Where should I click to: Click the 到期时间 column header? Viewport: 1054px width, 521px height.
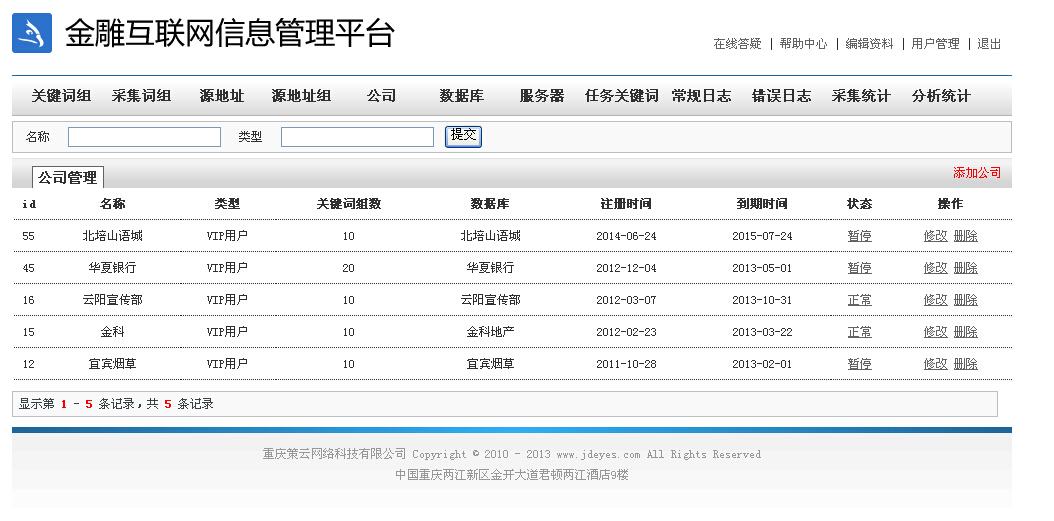click(762, 204)
